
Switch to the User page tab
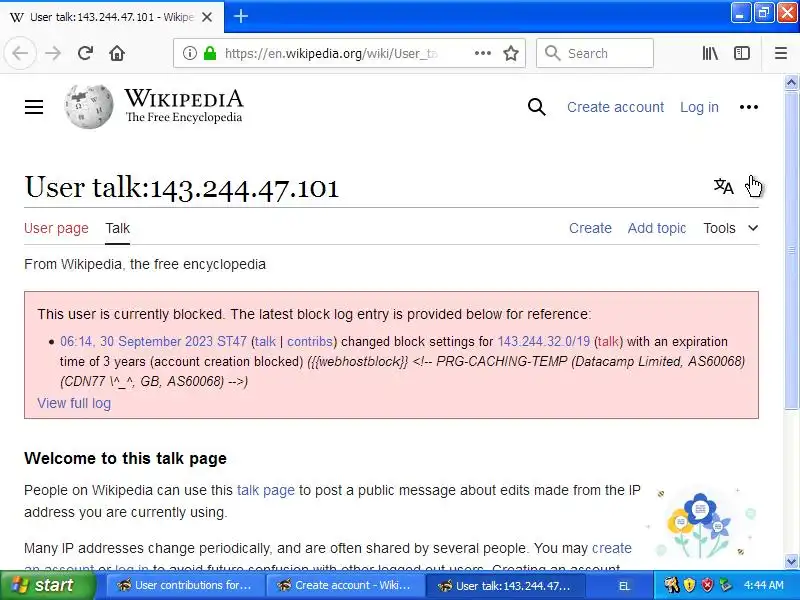click(x=56, y=228)
